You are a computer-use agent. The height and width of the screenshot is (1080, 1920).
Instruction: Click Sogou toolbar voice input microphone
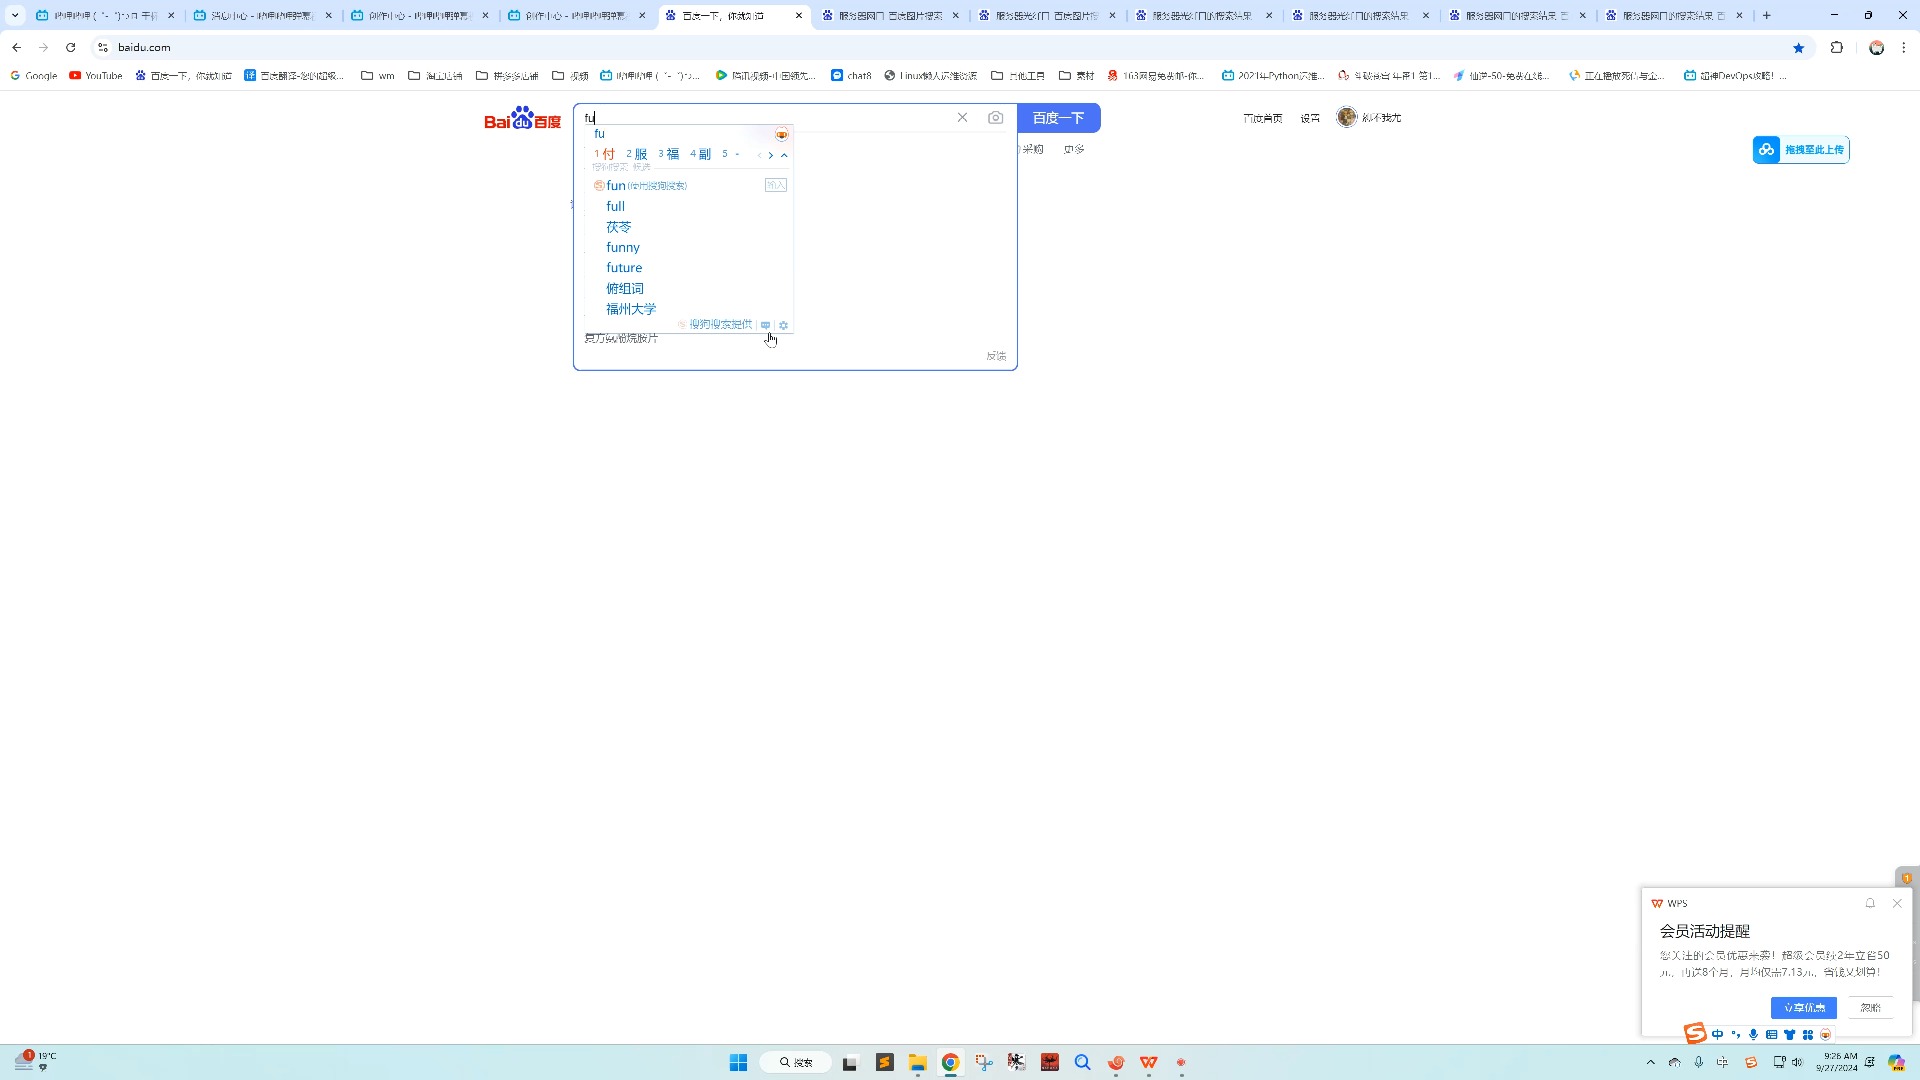tap(1753, 1035)
